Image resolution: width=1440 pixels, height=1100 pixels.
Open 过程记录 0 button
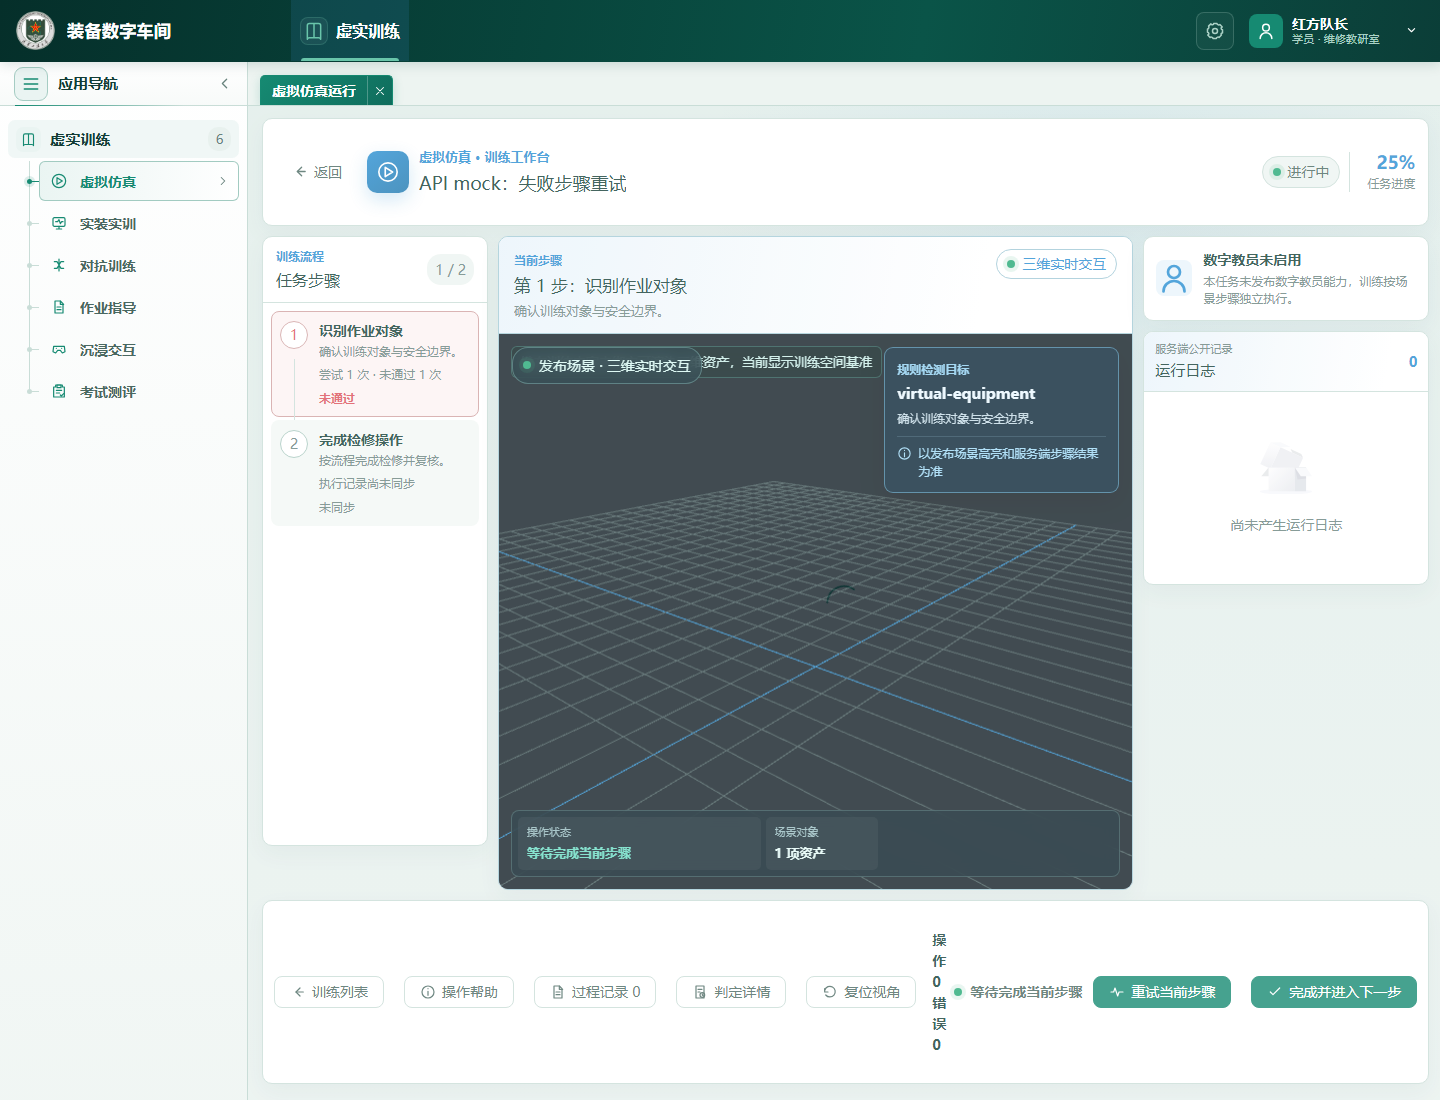click(x=595, y=992)
